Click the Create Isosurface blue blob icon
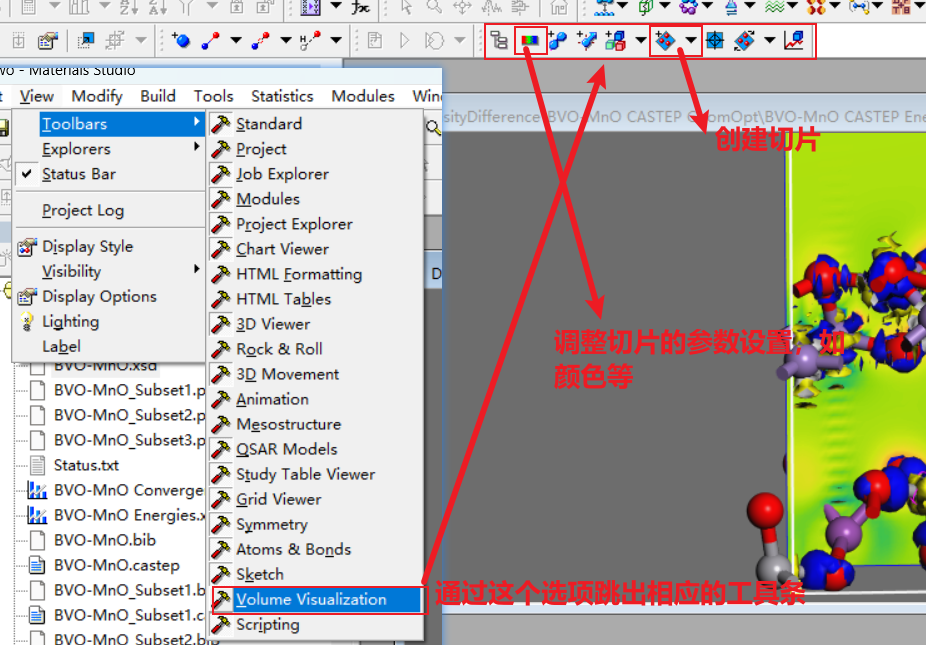The width and height of the screenshot is (926, 645). 557,40
